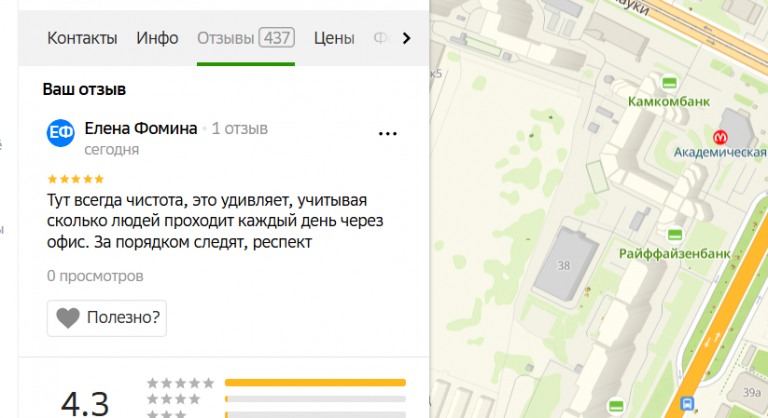Click the 'сегодня' review date
Screen dimensions: 768x418
click(112, 149)
